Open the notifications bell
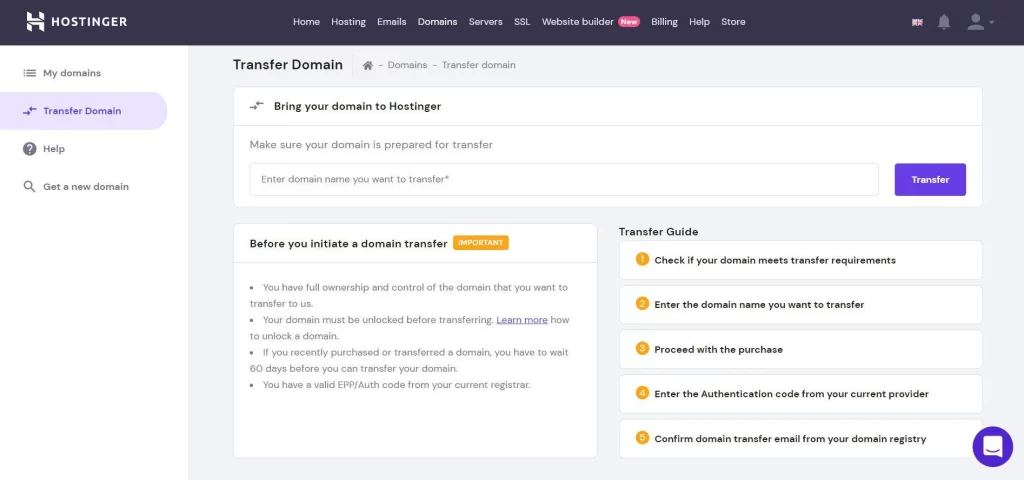Screen dimensions: 1024x480 point(944,22)
